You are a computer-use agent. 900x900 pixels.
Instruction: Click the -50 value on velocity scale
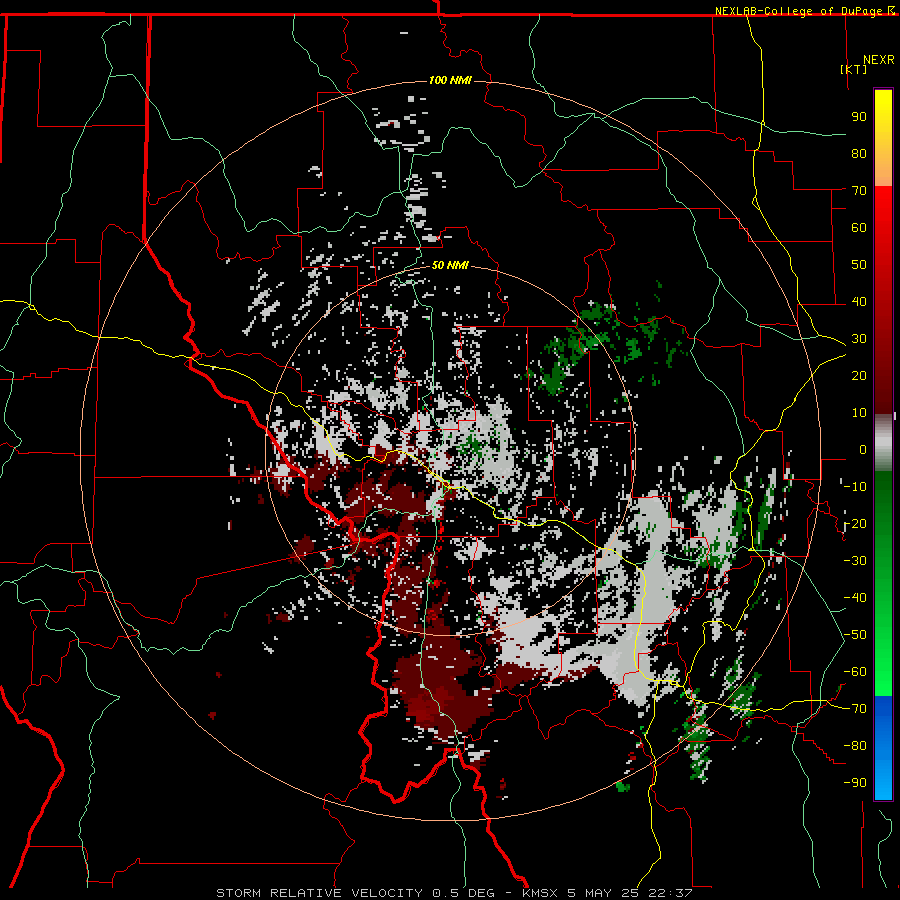[x=855, y=634]
